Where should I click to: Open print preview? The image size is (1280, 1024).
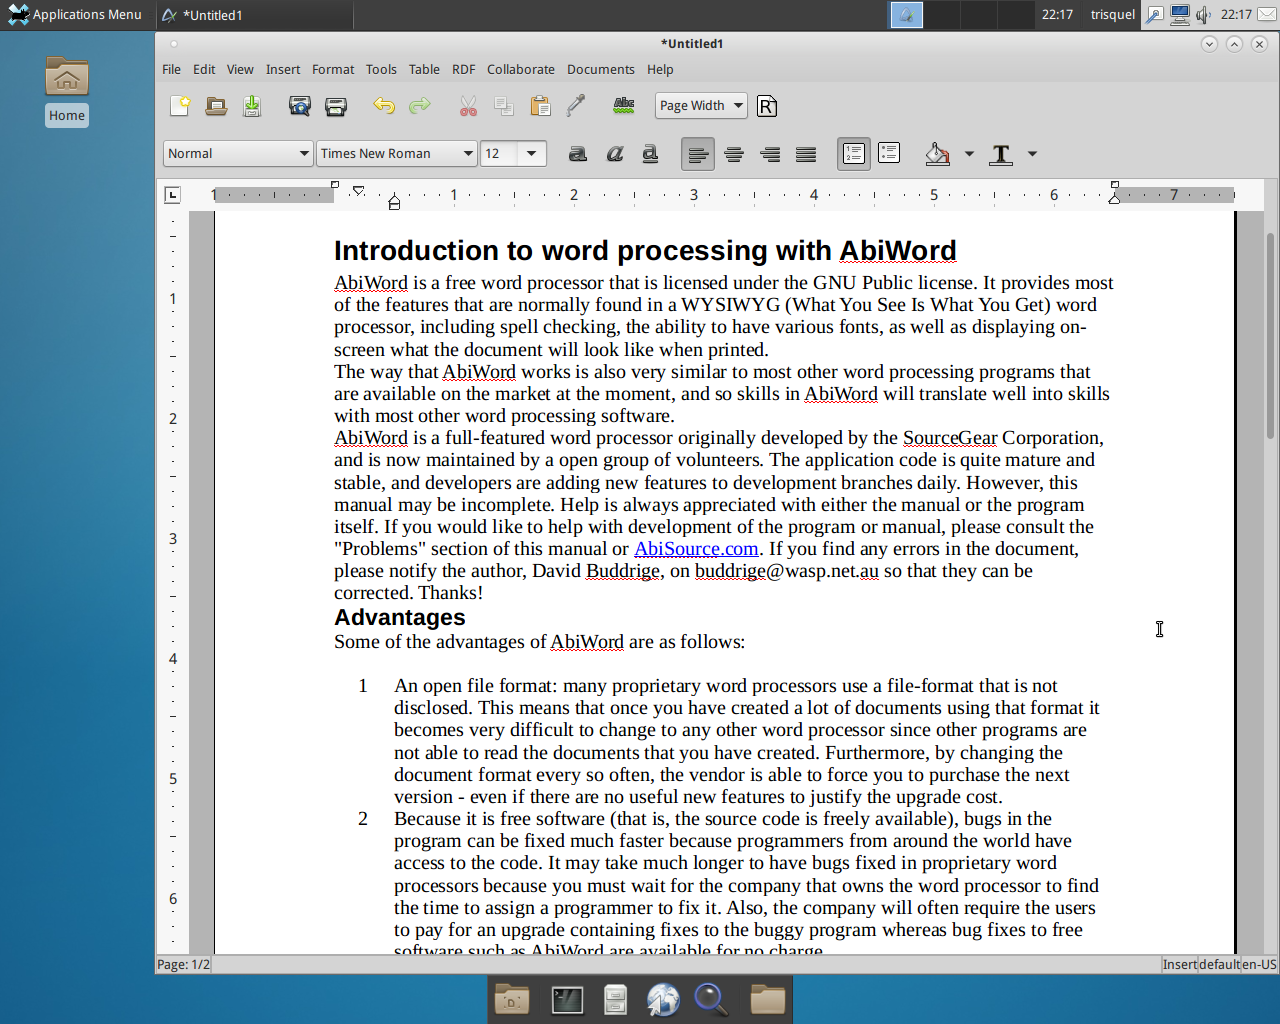click(x=300, y=106)
